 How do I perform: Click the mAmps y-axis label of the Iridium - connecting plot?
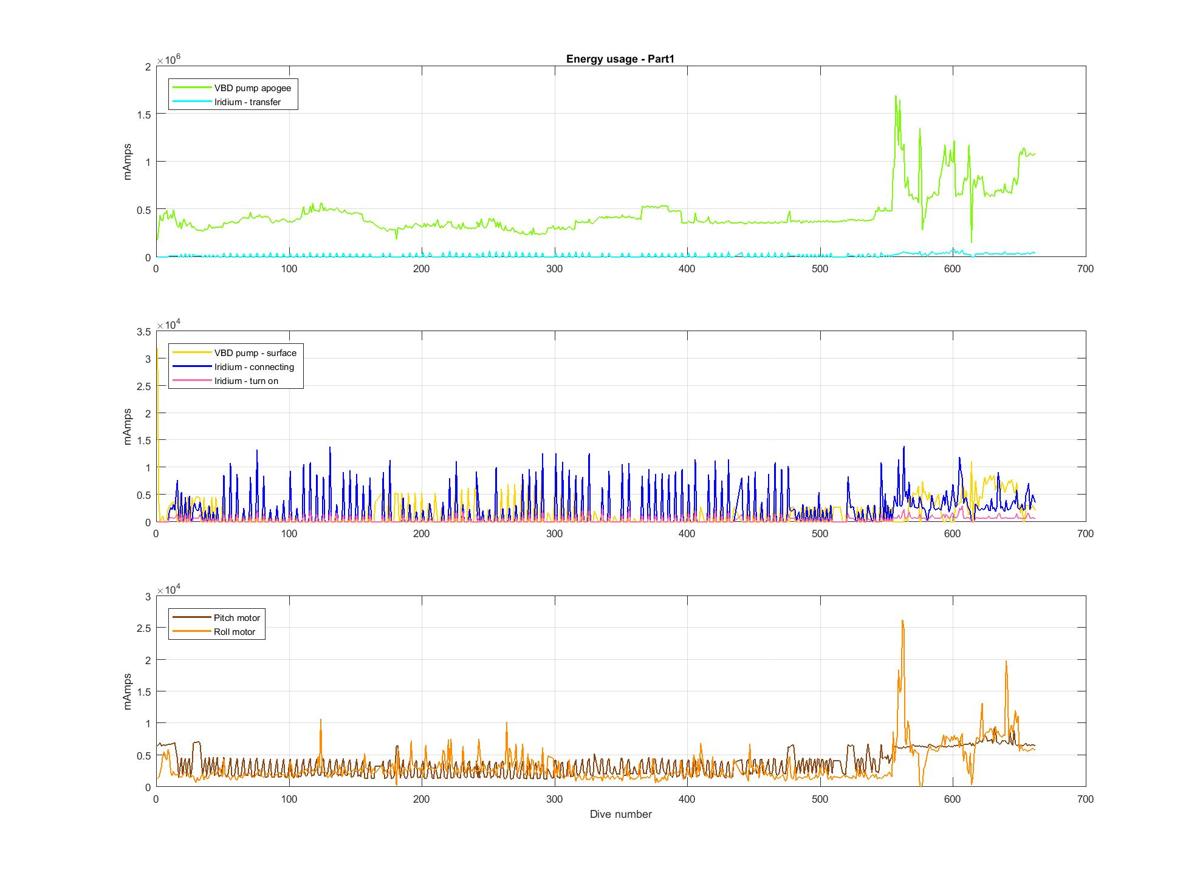[128, 426]
